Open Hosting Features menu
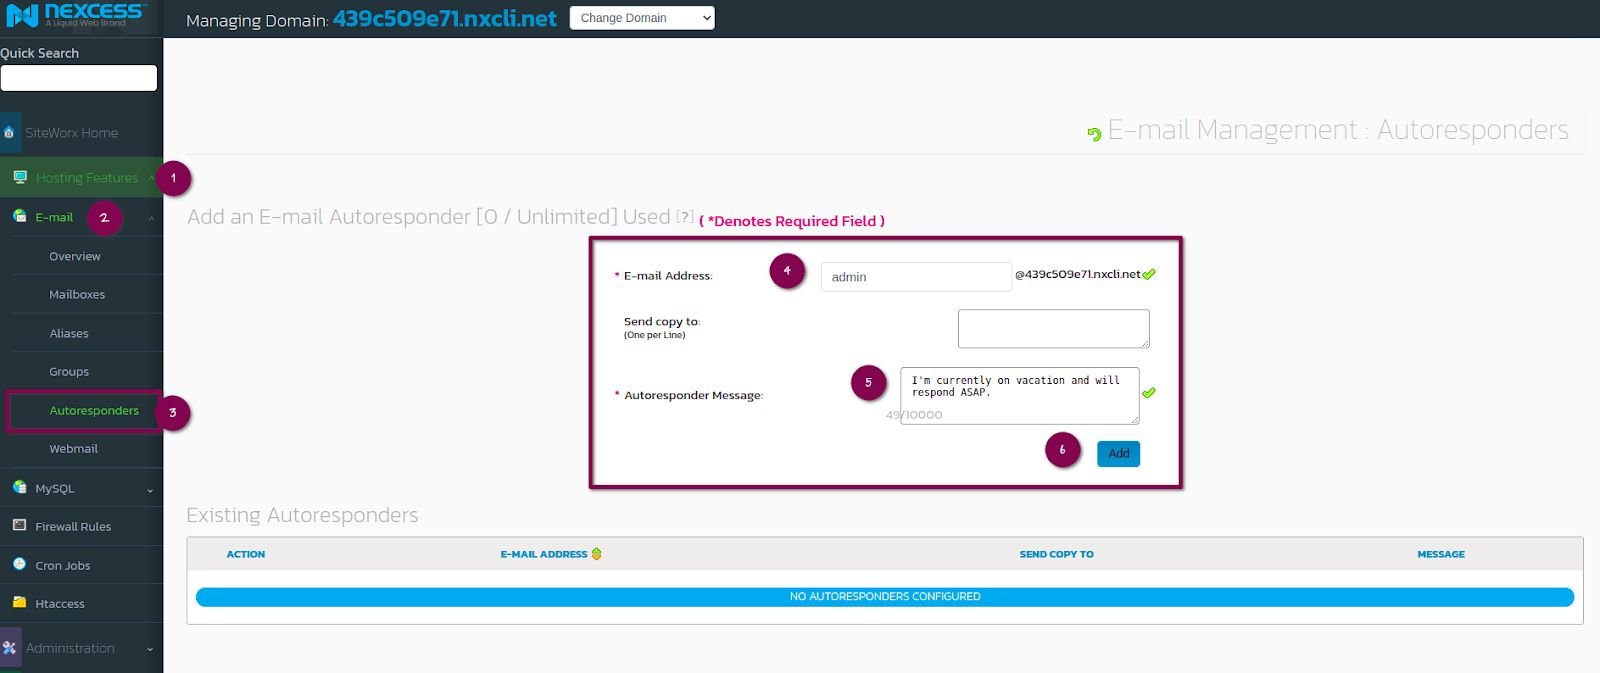Viewport: 1600px width, 673px height. click(87, 178)
